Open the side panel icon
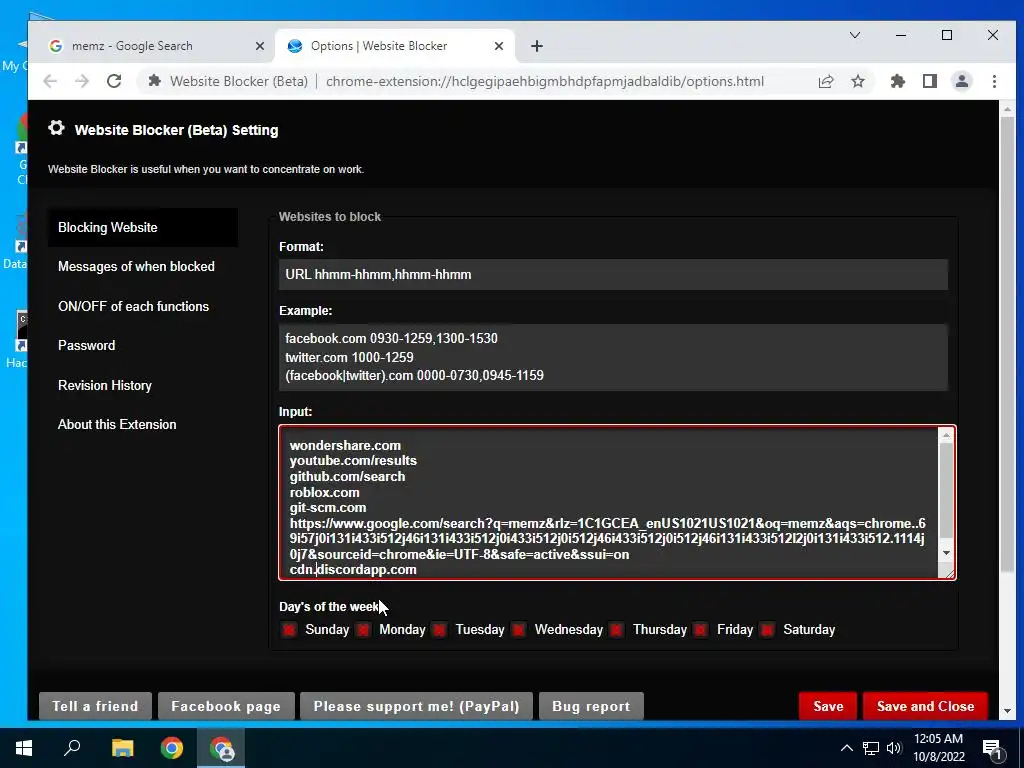 pos(930,81)
